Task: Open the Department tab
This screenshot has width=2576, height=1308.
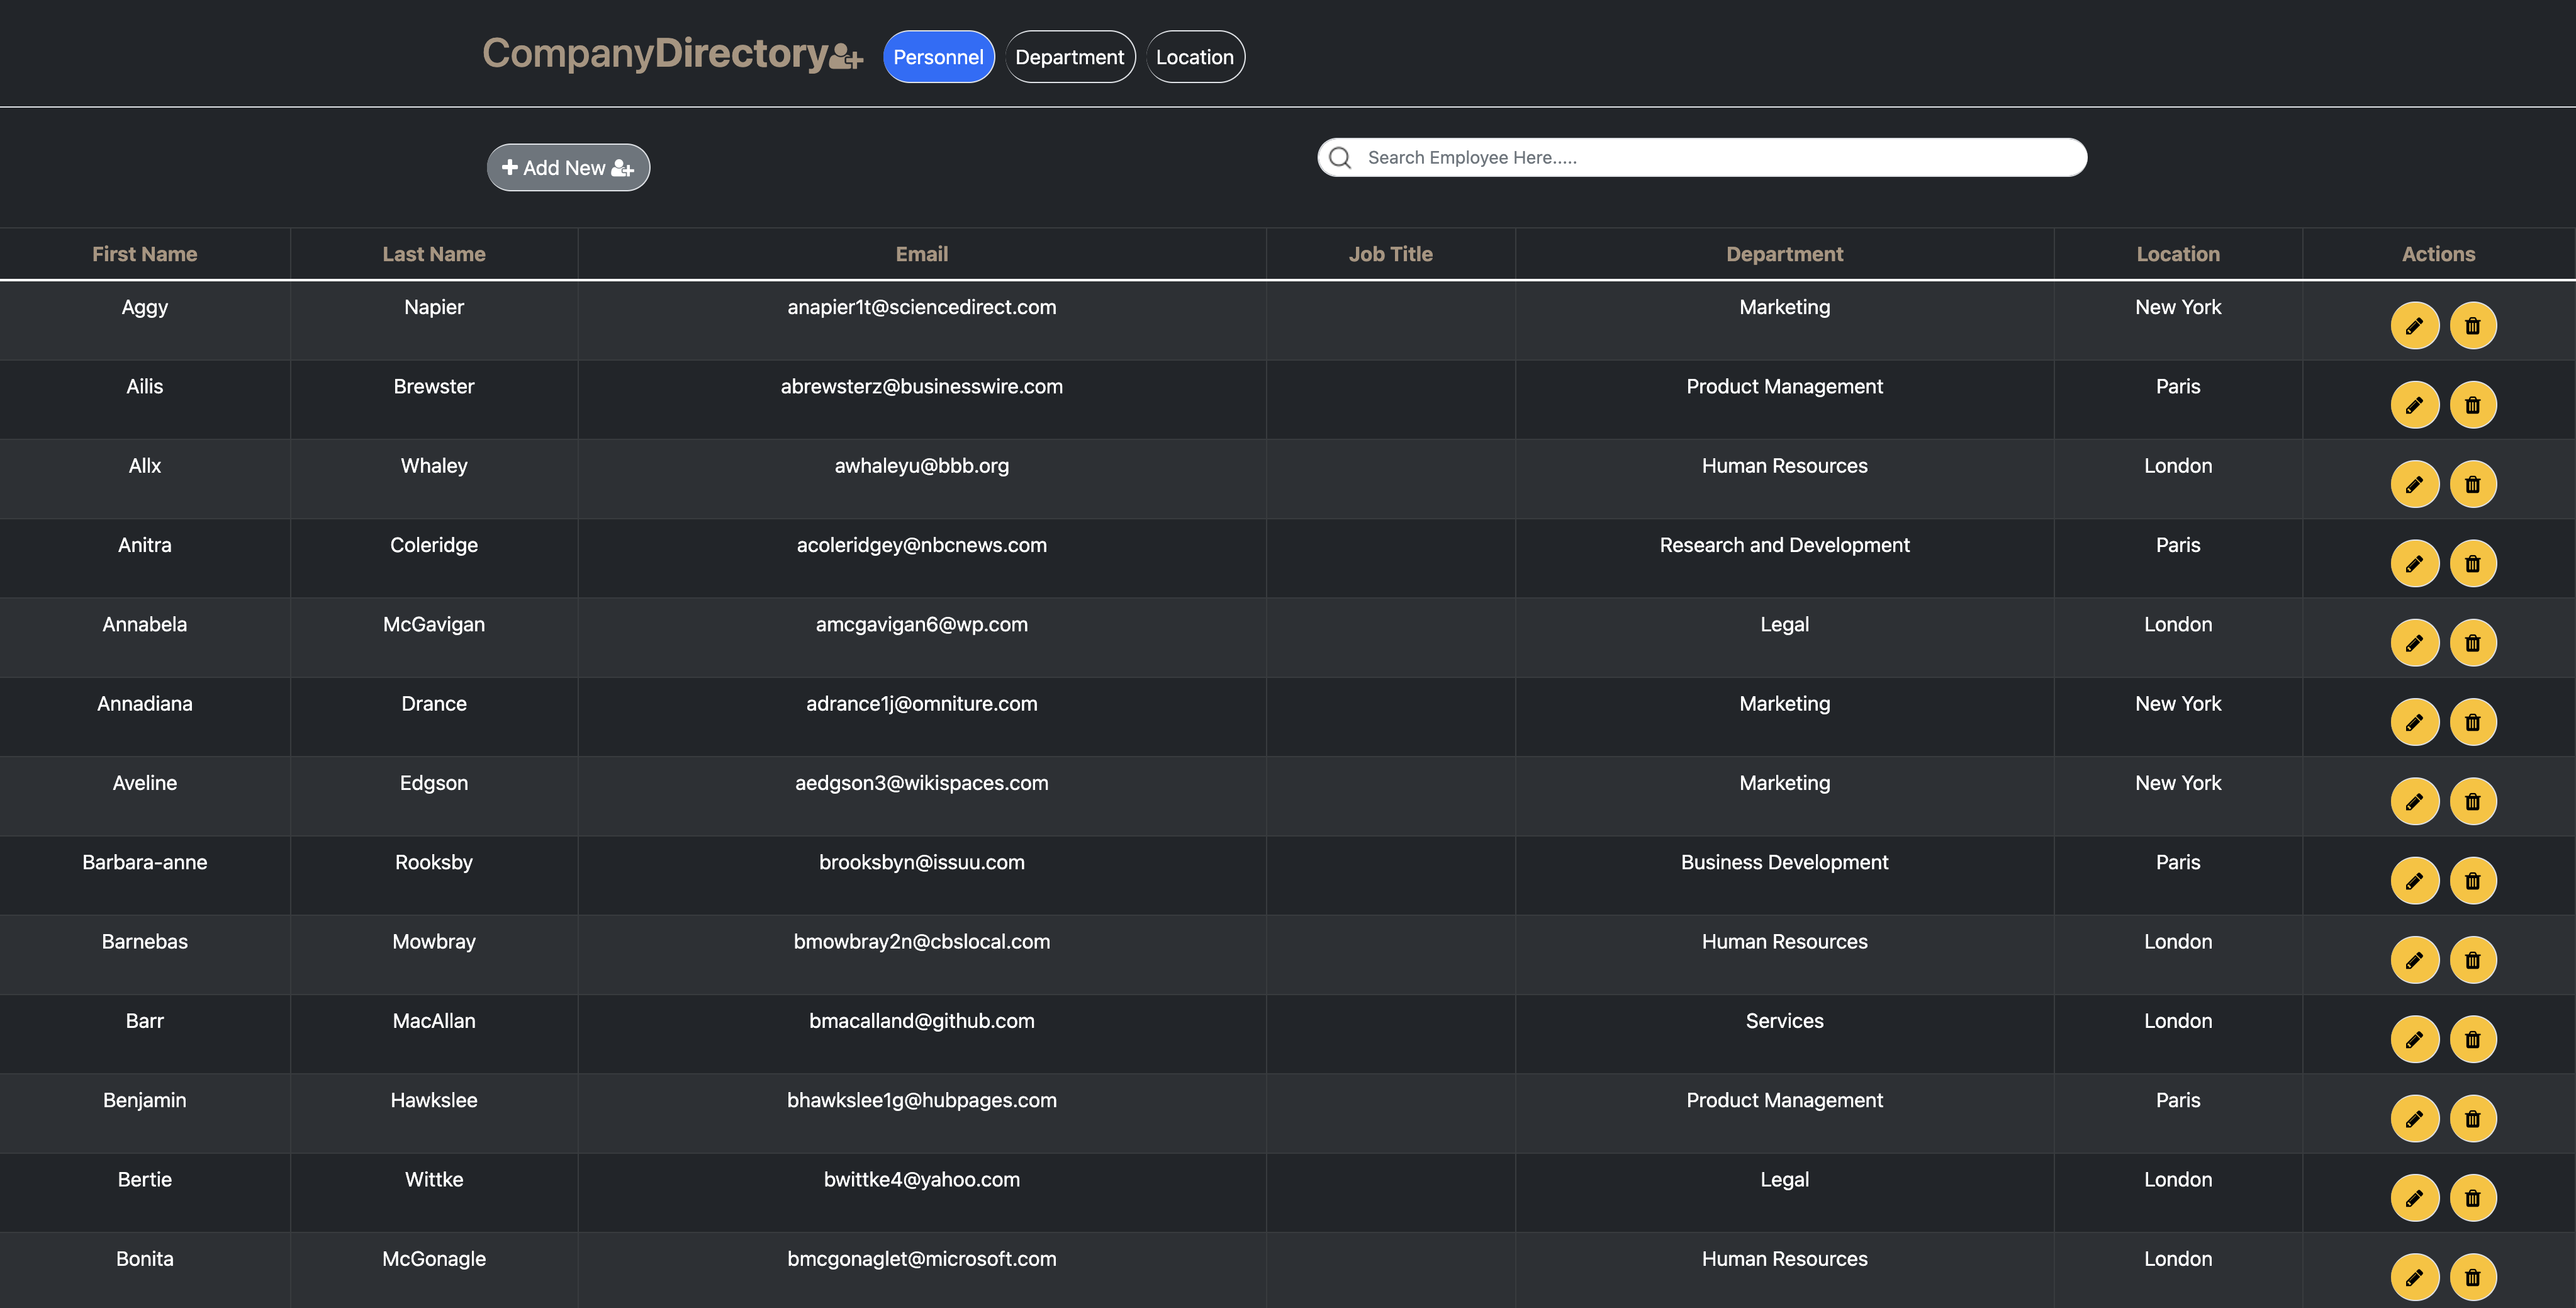Action: 1069,57
